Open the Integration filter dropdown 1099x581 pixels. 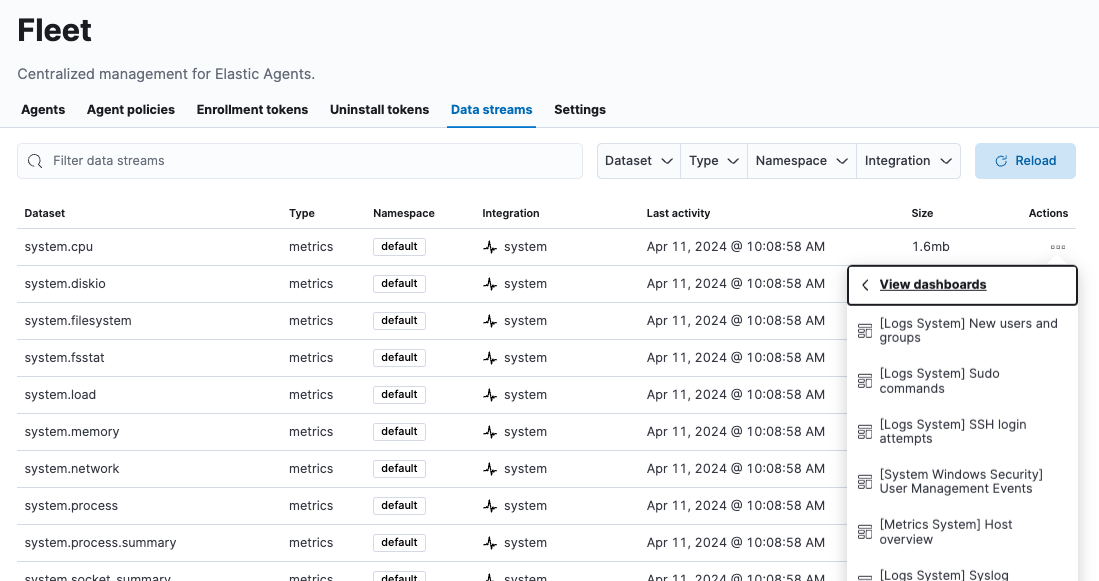(x=907, y=160)
